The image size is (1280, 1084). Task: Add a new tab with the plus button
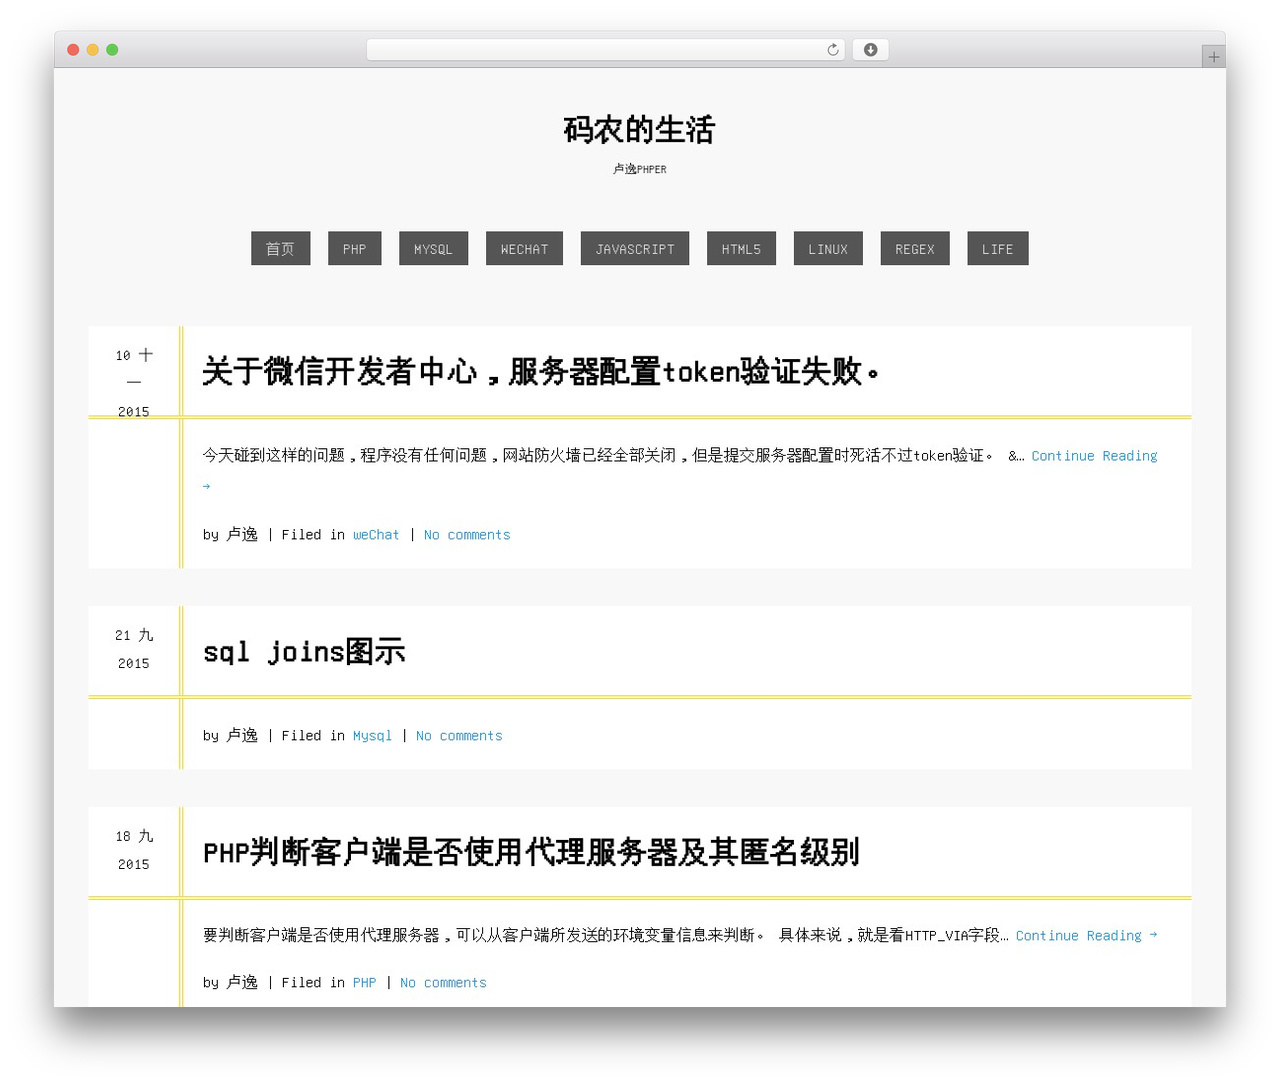pos(1213,57)
